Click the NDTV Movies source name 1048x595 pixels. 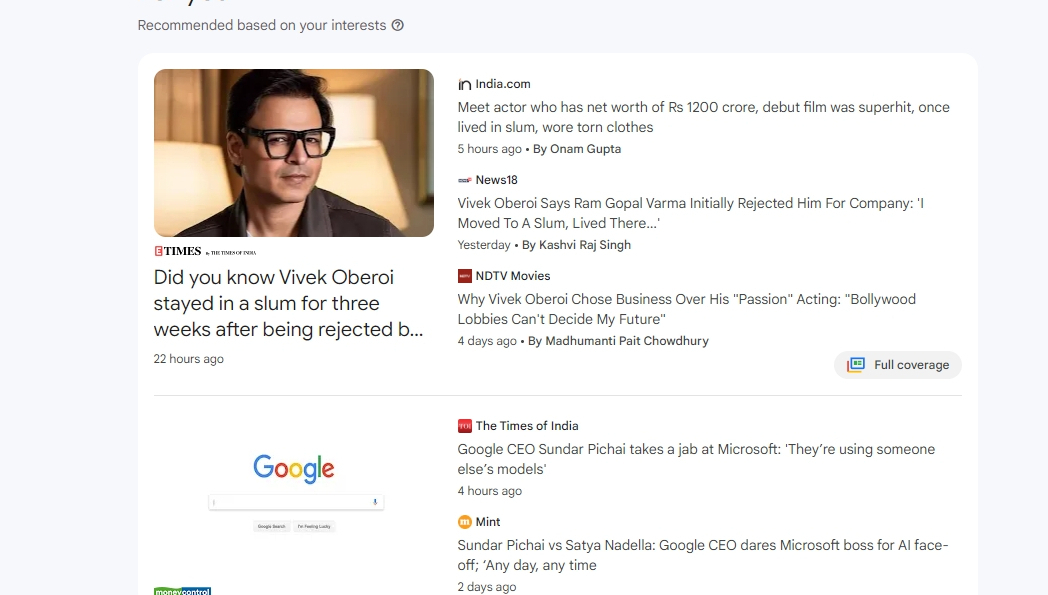(x=513, y=276)
